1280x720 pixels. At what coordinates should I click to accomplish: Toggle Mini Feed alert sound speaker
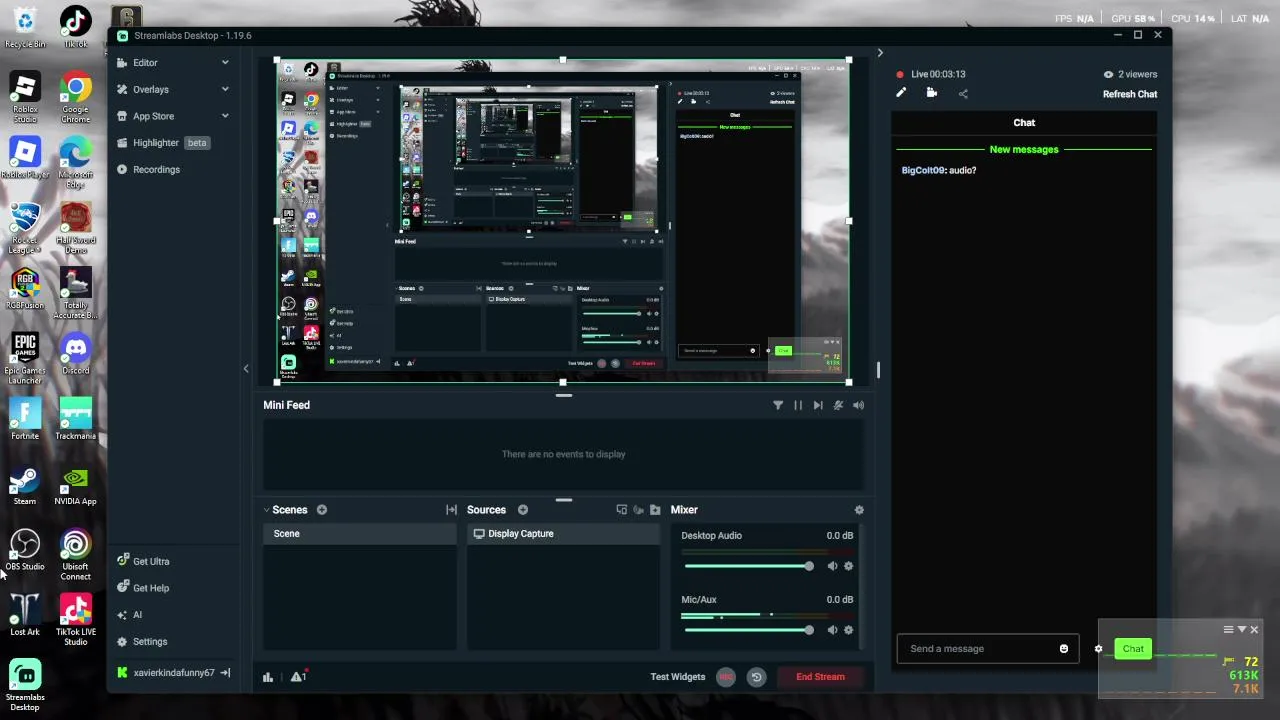[858, 405]
